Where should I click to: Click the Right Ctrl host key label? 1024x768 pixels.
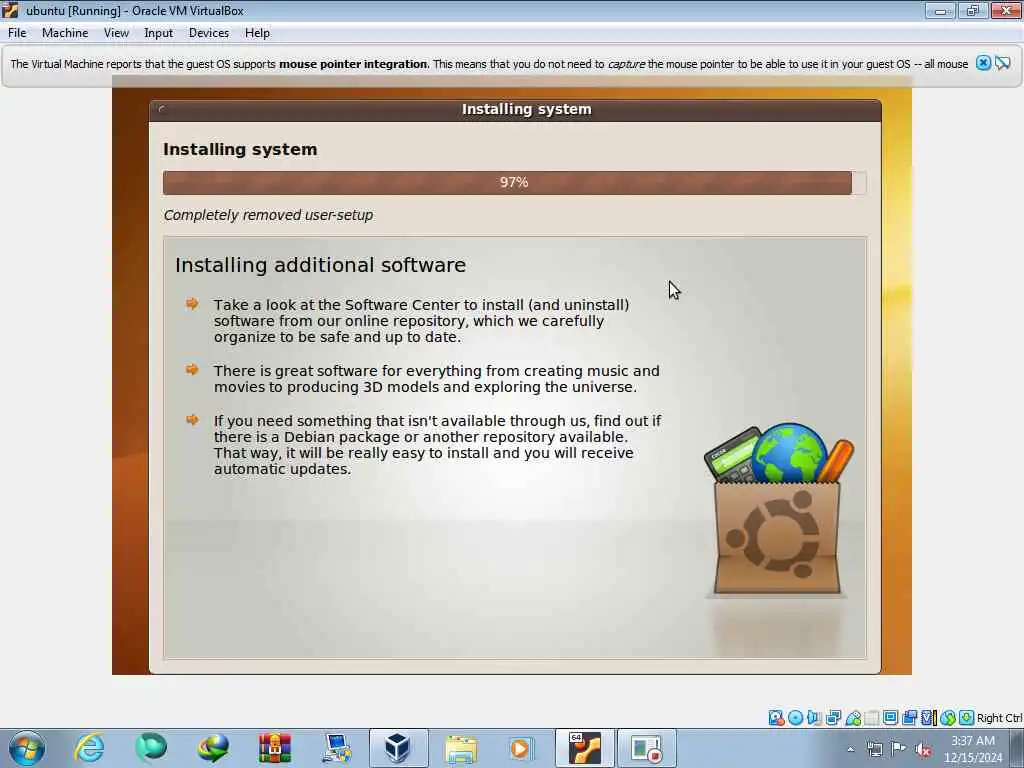[x=999, y=718]
